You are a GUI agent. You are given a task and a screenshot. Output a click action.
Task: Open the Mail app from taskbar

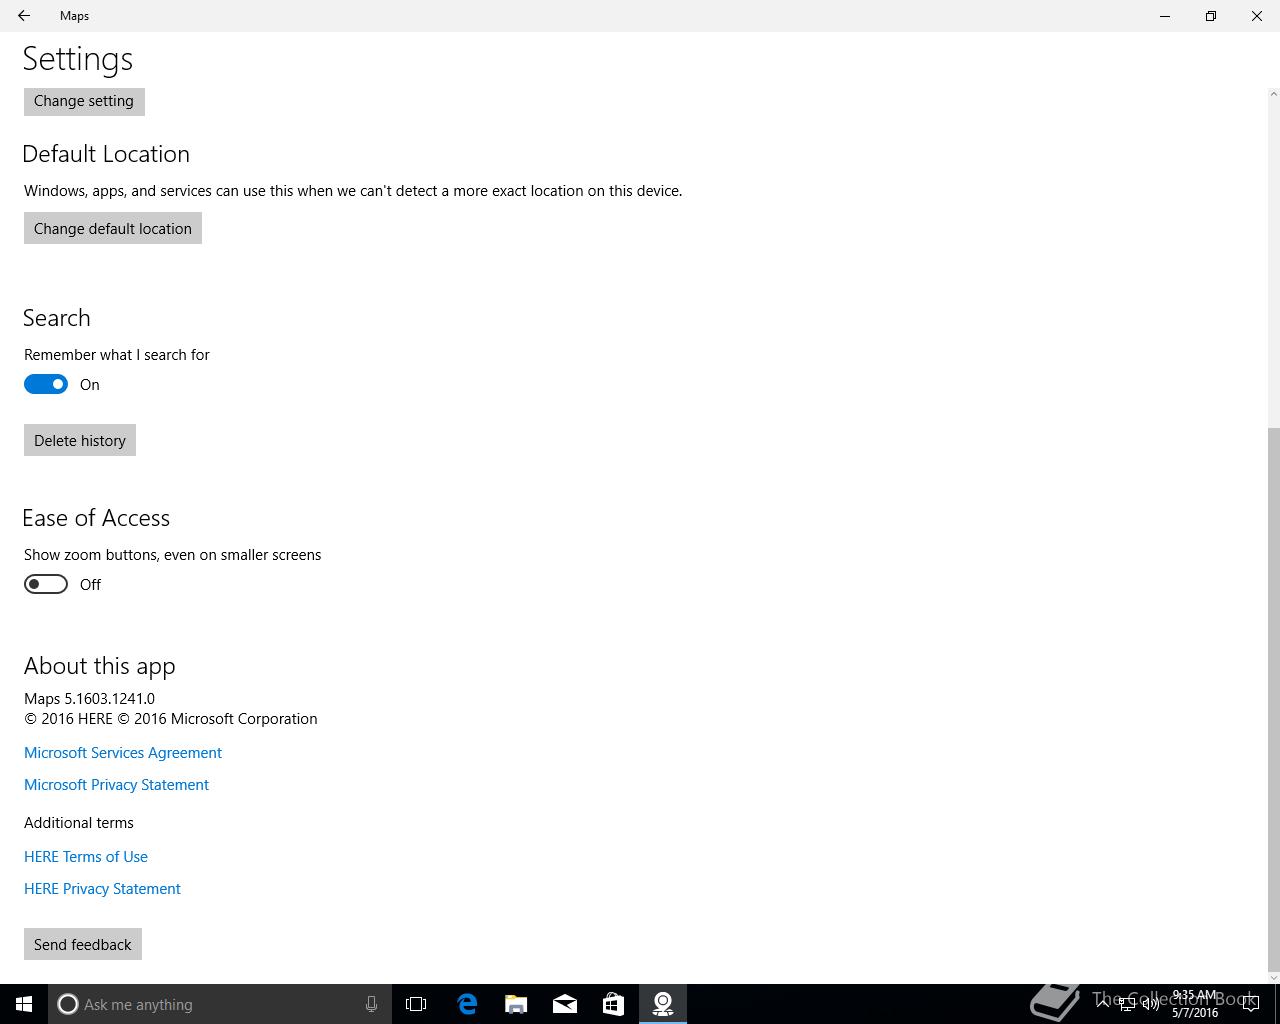click(x=565, y=1004)
